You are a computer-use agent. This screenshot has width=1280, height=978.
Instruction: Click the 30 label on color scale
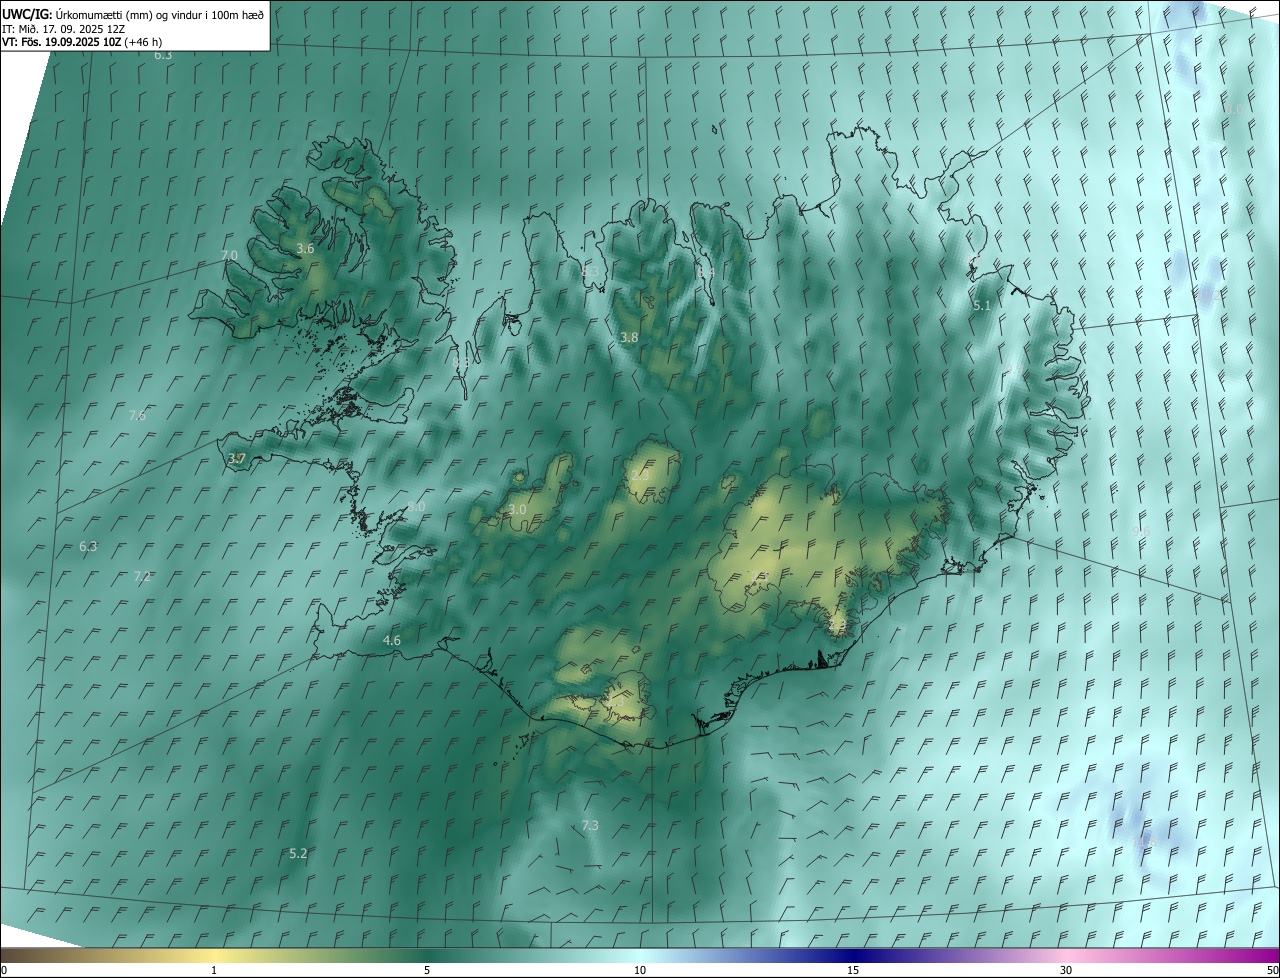(1066, 970)
